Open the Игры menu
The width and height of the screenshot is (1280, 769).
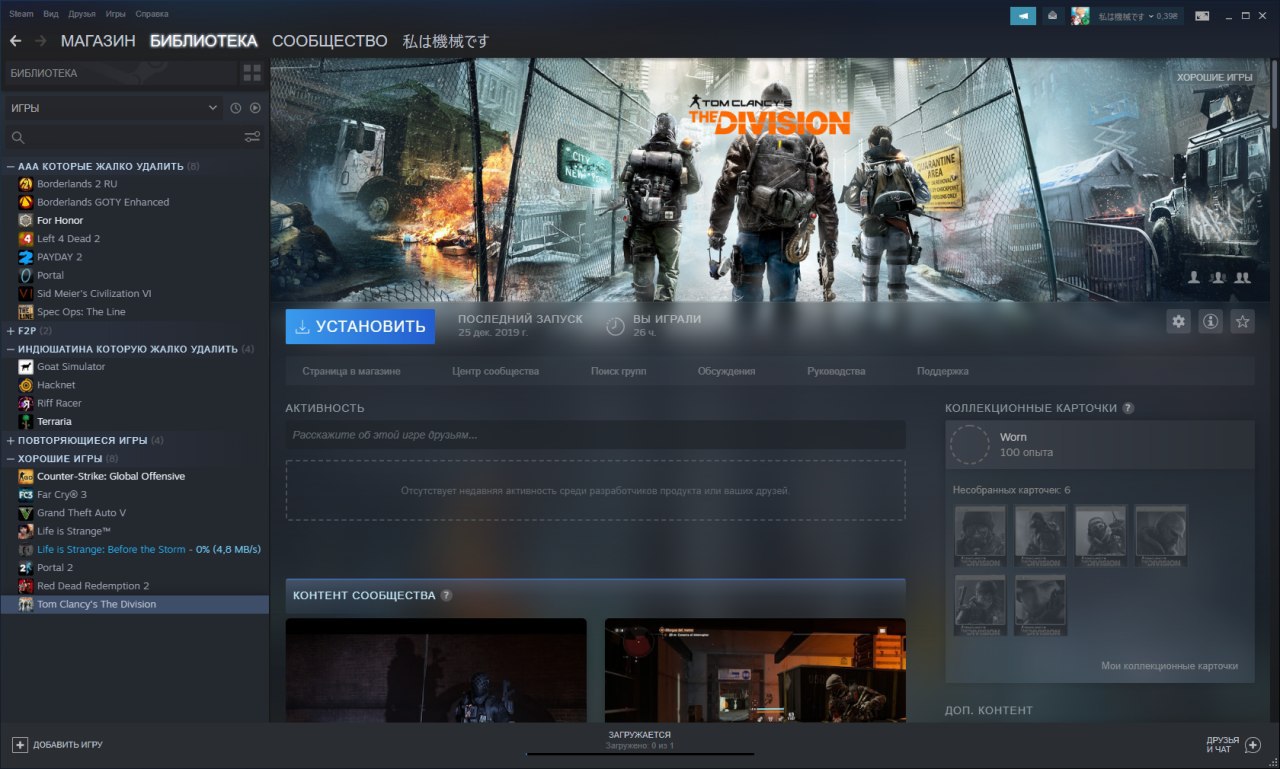click(x=116, y=14)
